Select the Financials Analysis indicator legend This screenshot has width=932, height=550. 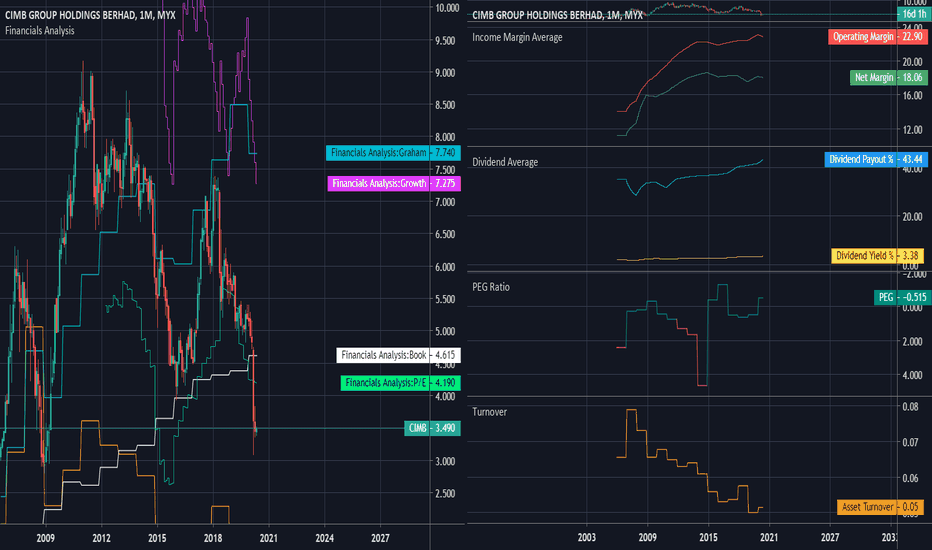pyautogui.click(x=40, y=30)
